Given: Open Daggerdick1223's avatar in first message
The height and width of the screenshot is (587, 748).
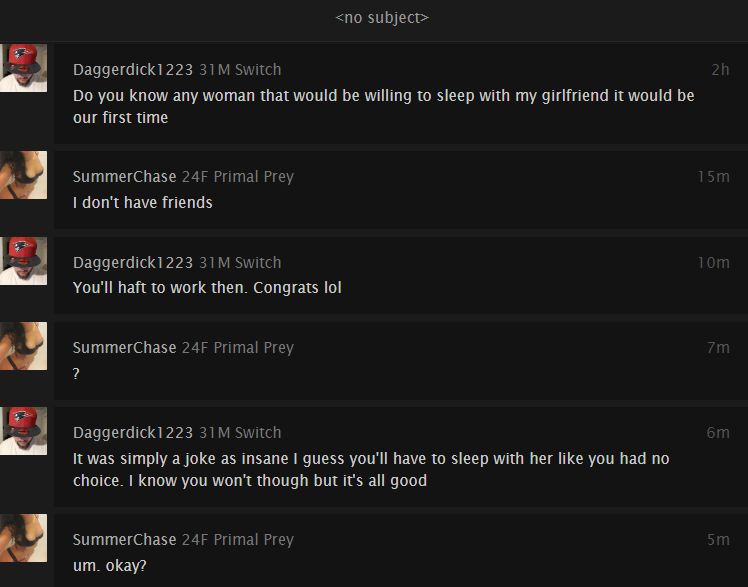Looking at the screenshot, I should pyautogui.click(x=23, y=68).
